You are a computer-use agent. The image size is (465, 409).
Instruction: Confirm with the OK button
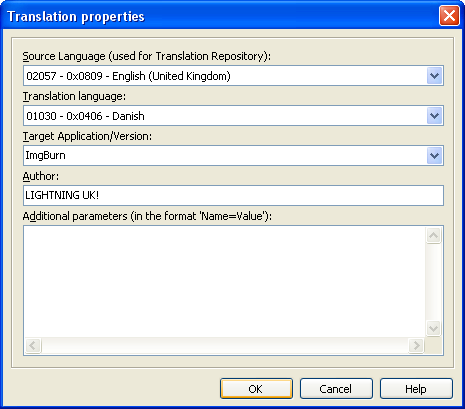(x=256, y=389)
